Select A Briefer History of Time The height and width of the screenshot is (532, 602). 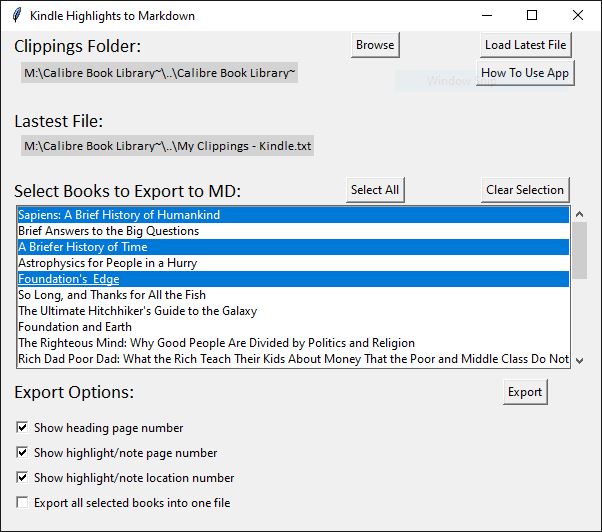[293, 247]
